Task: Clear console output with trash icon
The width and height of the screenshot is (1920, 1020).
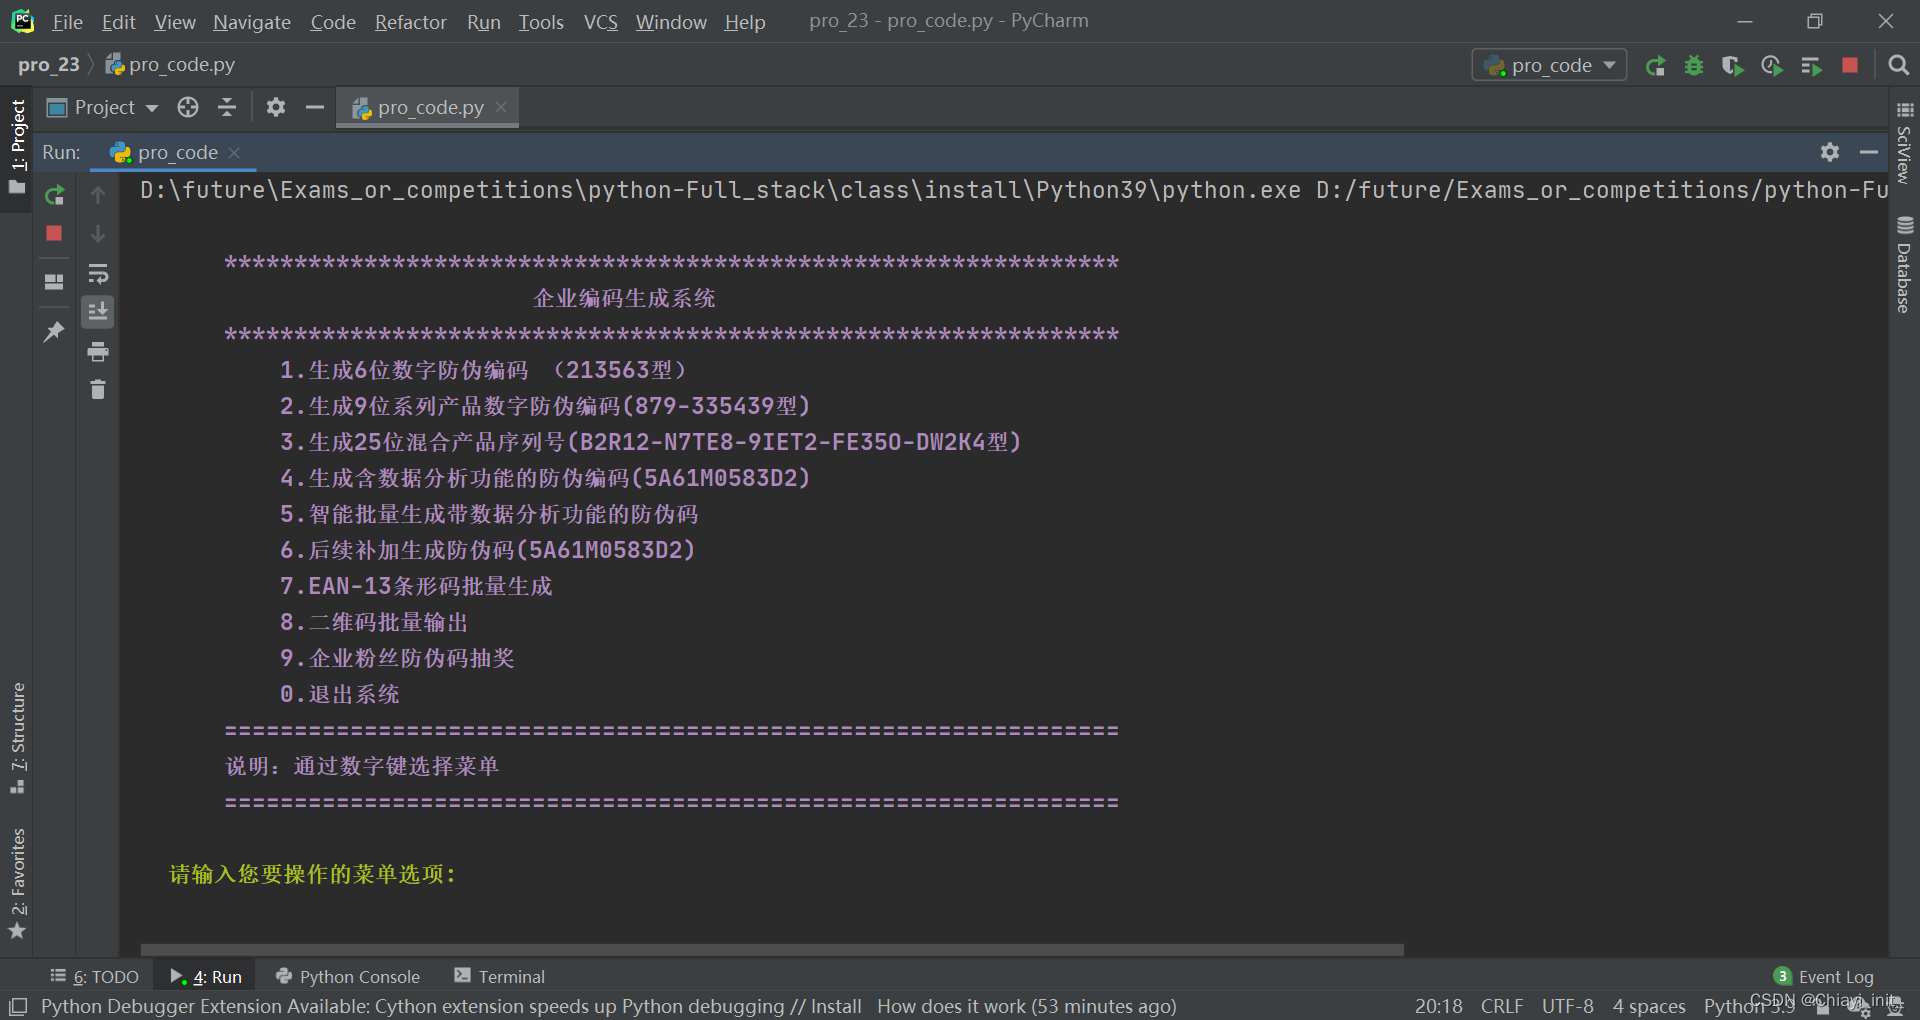Action: (x=98, y=390)
